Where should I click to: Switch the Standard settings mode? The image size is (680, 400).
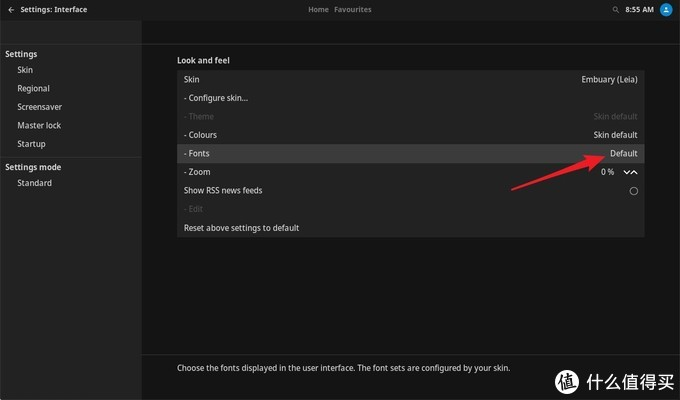pos(34,183)
